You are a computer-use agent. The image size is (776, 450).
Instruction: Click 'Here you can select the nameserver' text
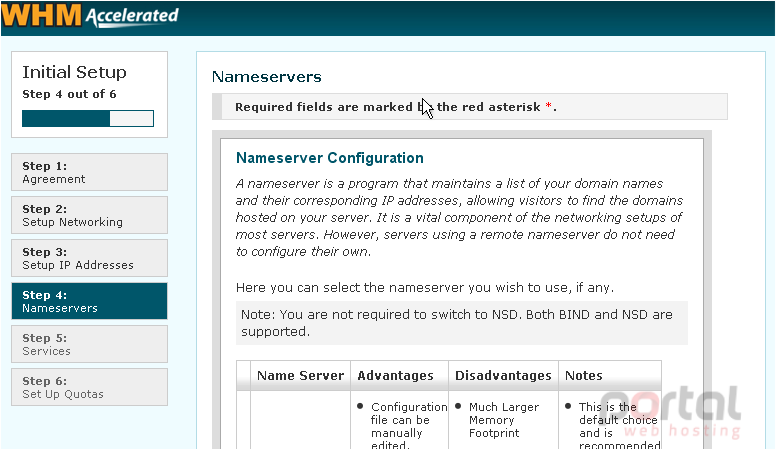point(425,288)
